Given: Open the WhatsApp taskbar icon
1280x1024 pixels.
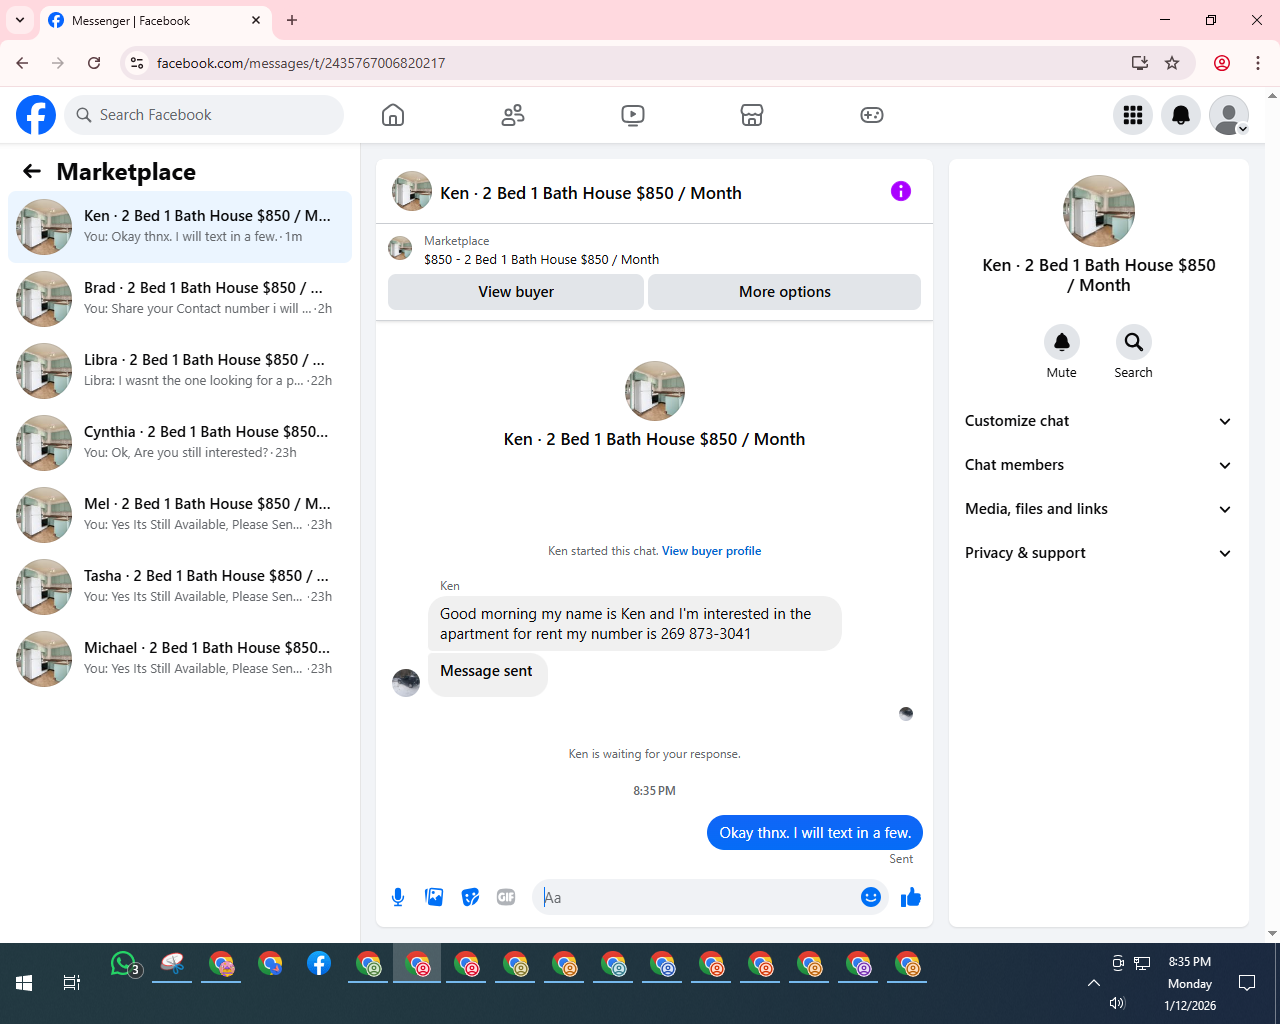Looking at the screenshot, I should (124, 965).
